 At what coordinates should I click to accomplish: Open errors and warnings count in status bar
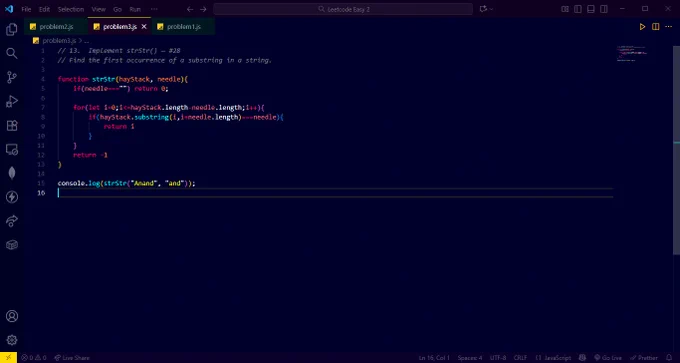coord(34,358)
